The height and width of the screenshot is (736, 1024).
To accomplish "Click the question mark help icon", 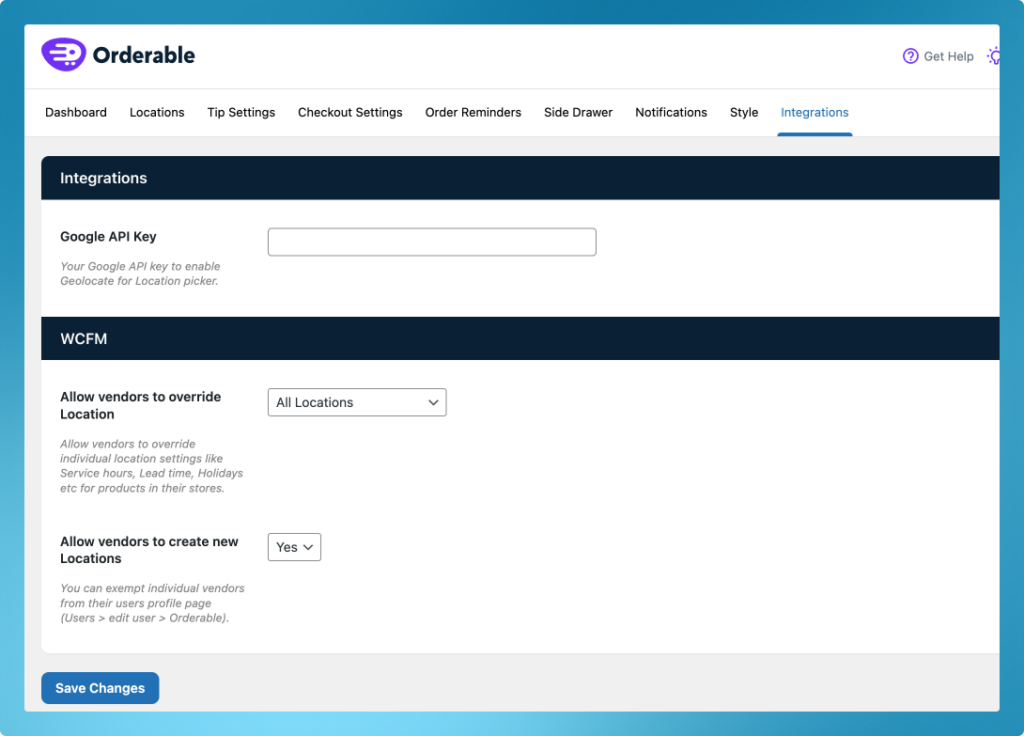I will [x=909, y=56].
